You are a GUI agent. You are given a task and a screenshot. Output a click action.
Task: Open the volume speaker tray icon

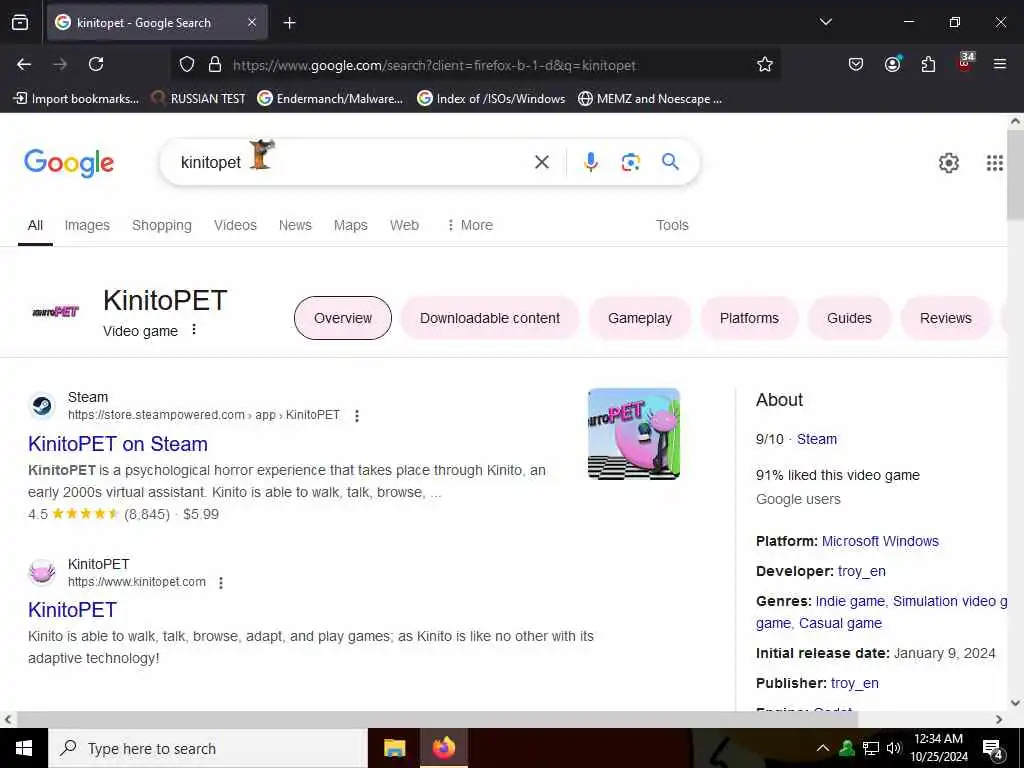pyautogui.click(x=893, y=748)
